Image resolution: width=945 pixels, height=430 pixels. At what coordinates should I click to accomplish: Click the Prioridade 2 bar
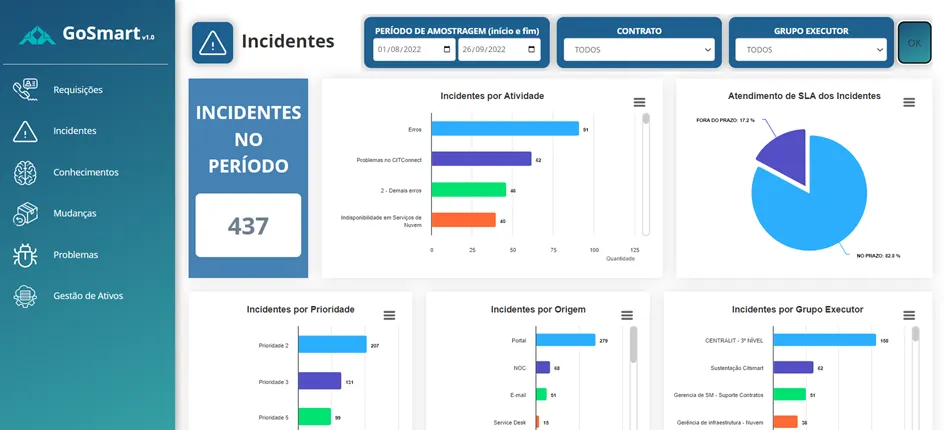coord(333,344)
